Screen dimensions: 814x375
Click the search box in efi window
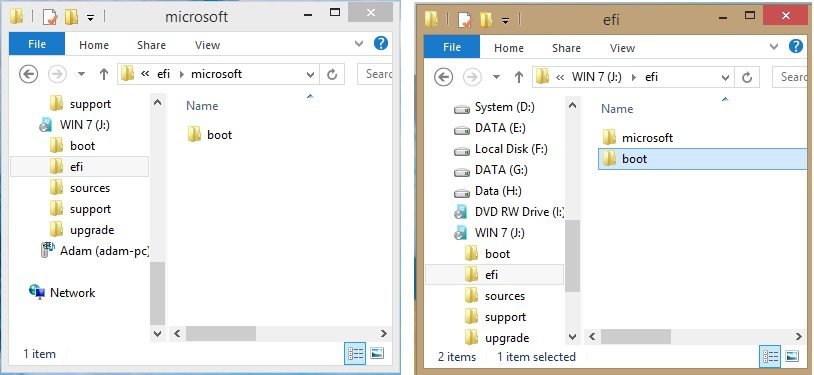790,77
